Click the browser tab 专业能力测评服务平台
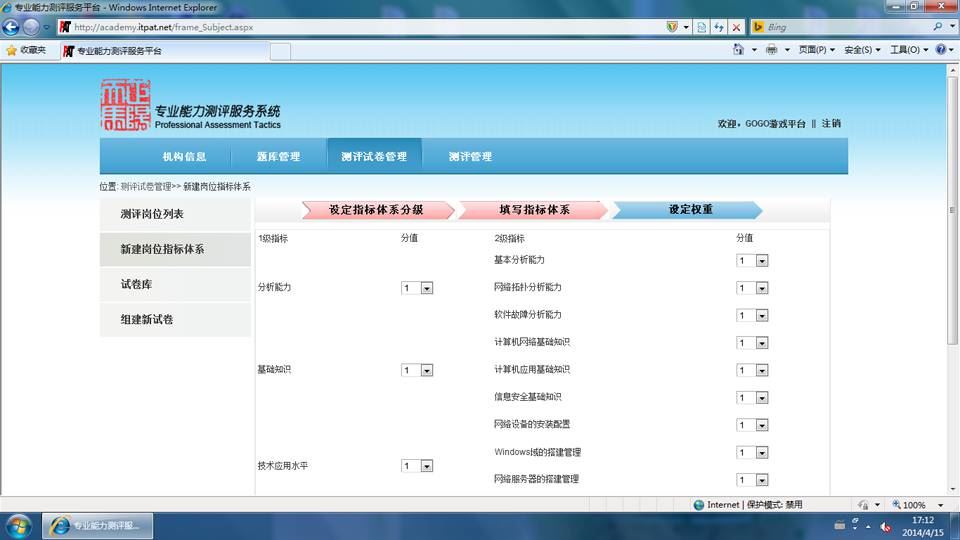960x540 pixels. pos(165,51)
